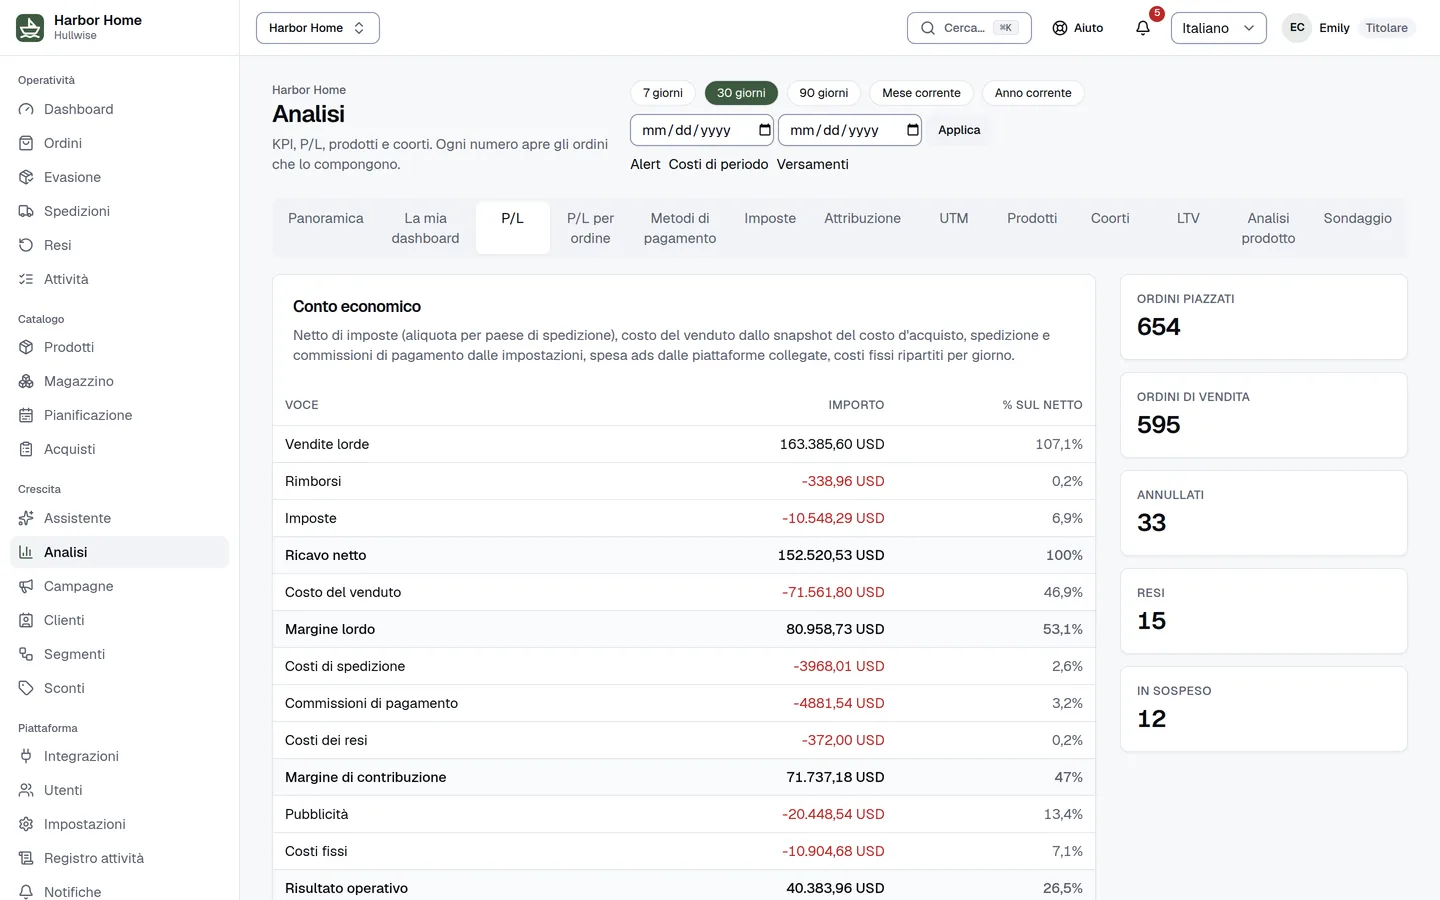Viewport: 1440px width, 900px height.
Task: Select the 30 giorni range
Action: 741,93
